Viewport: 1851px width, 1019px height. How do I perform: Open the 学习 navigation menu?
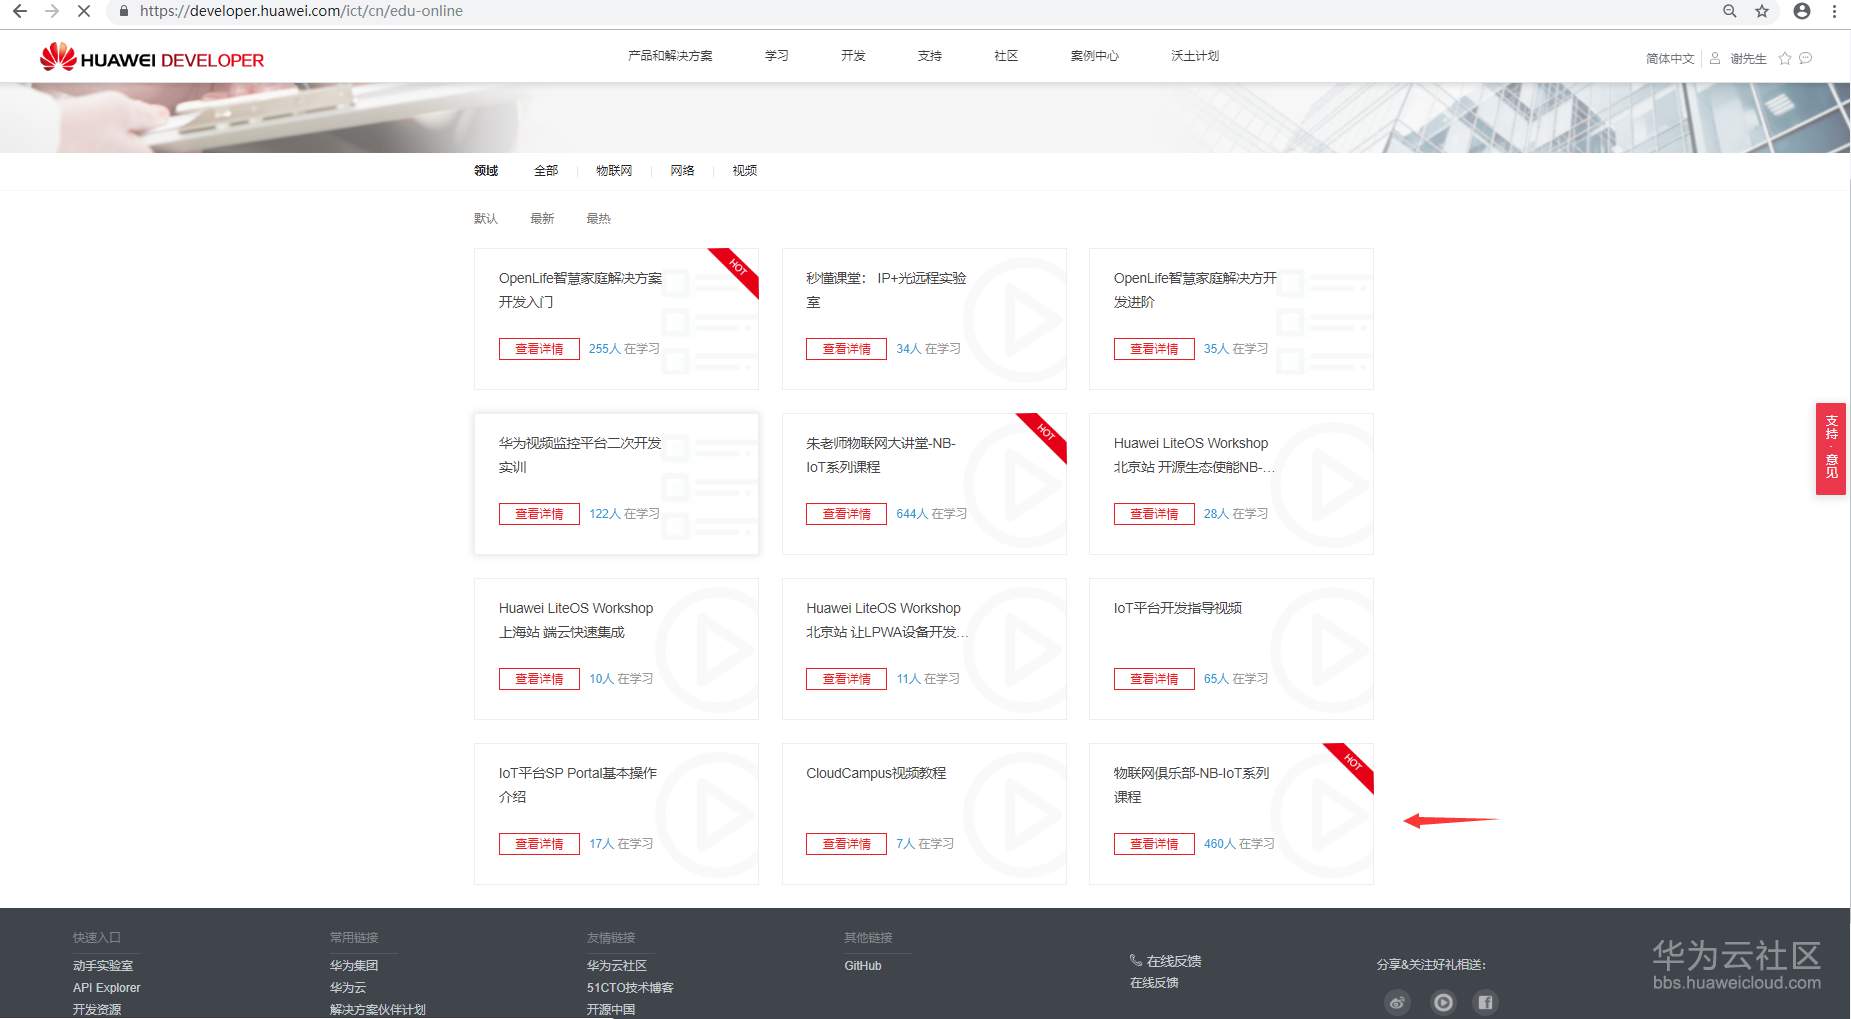[x=777, y=56]
